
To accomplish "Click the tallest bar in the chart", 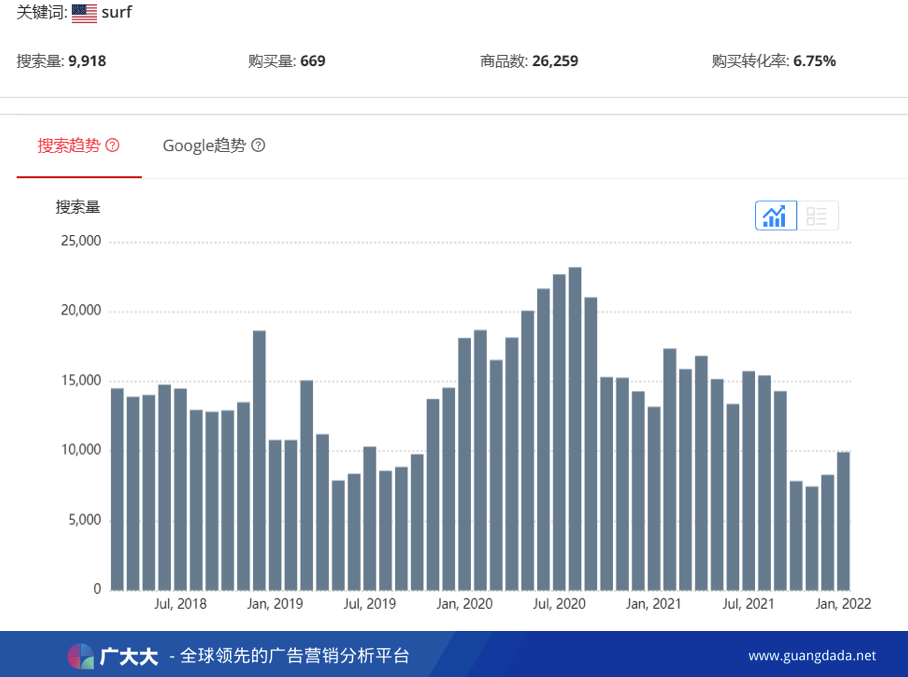I will [x=575, y=428].
